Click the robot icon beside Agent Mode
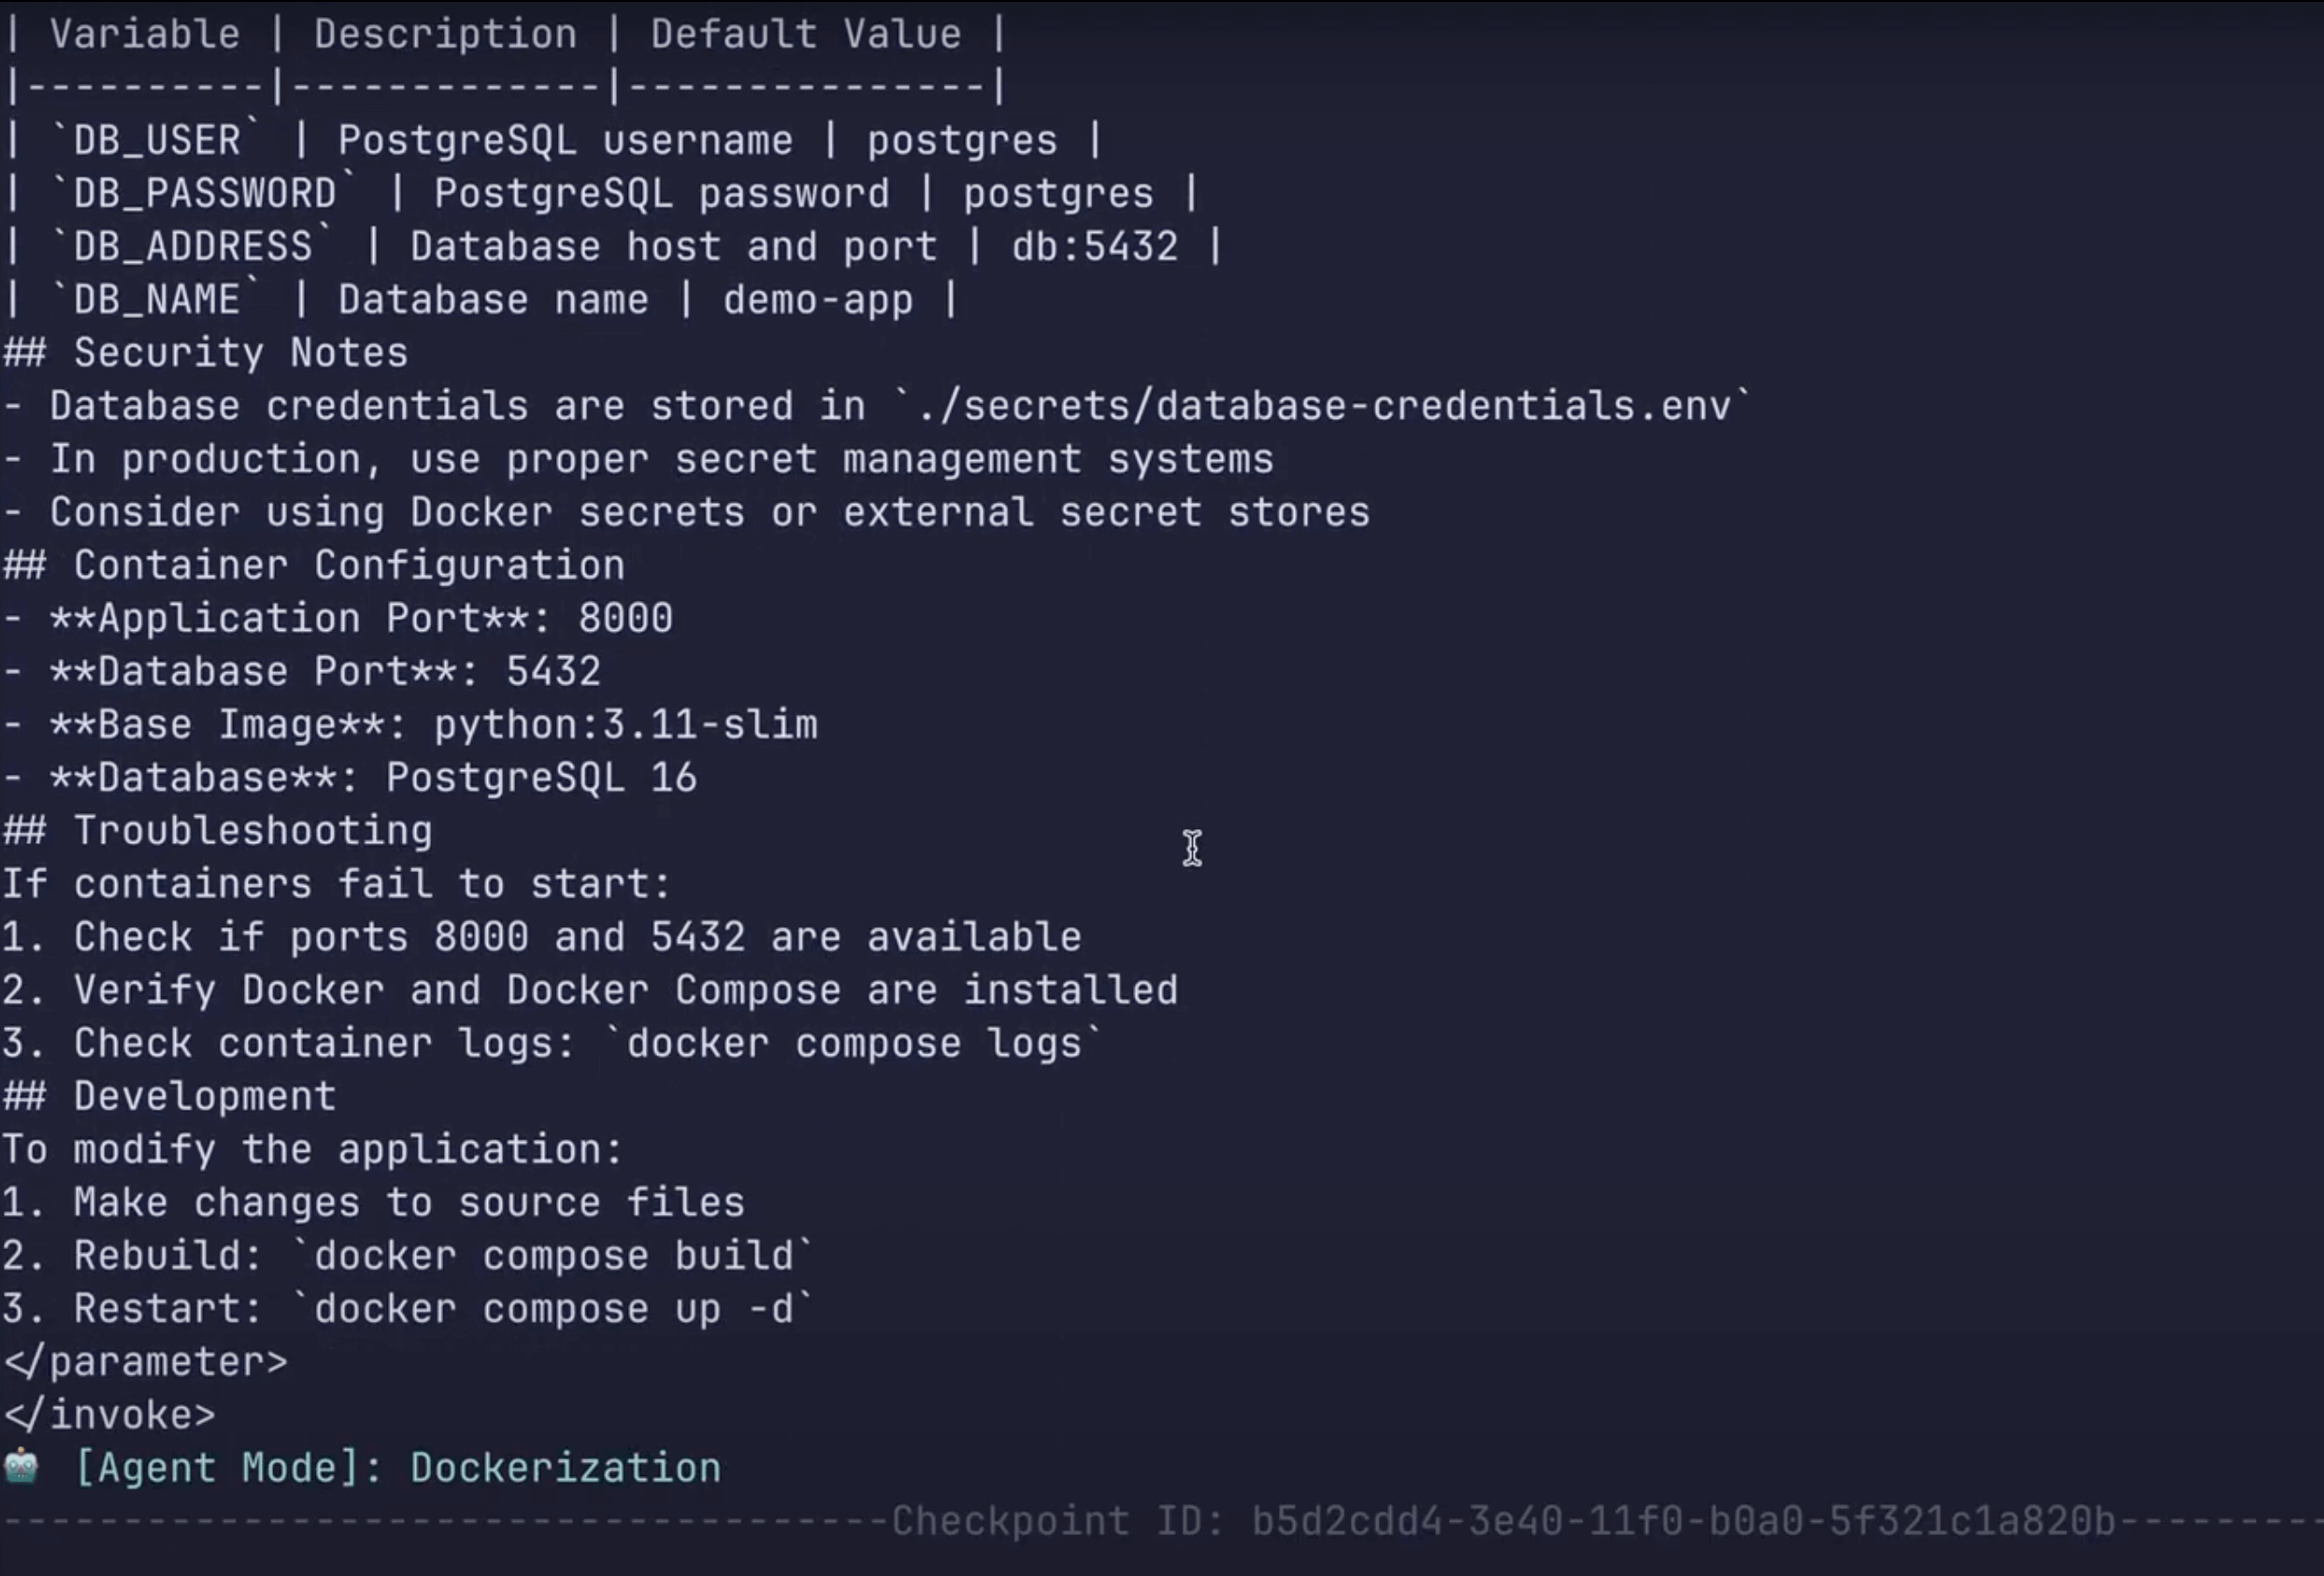This screenshot has width=2324, height=1576. point(21,1468)
